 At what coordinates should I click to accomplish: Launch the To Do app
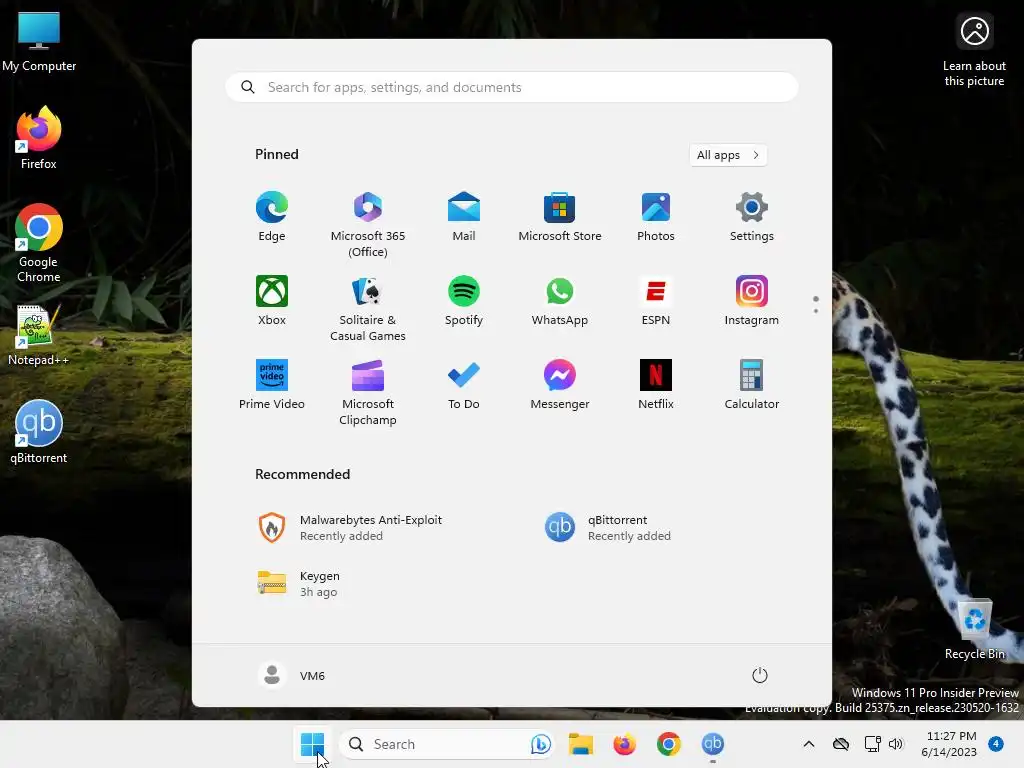pyautogui.click(x=464, y=384)
